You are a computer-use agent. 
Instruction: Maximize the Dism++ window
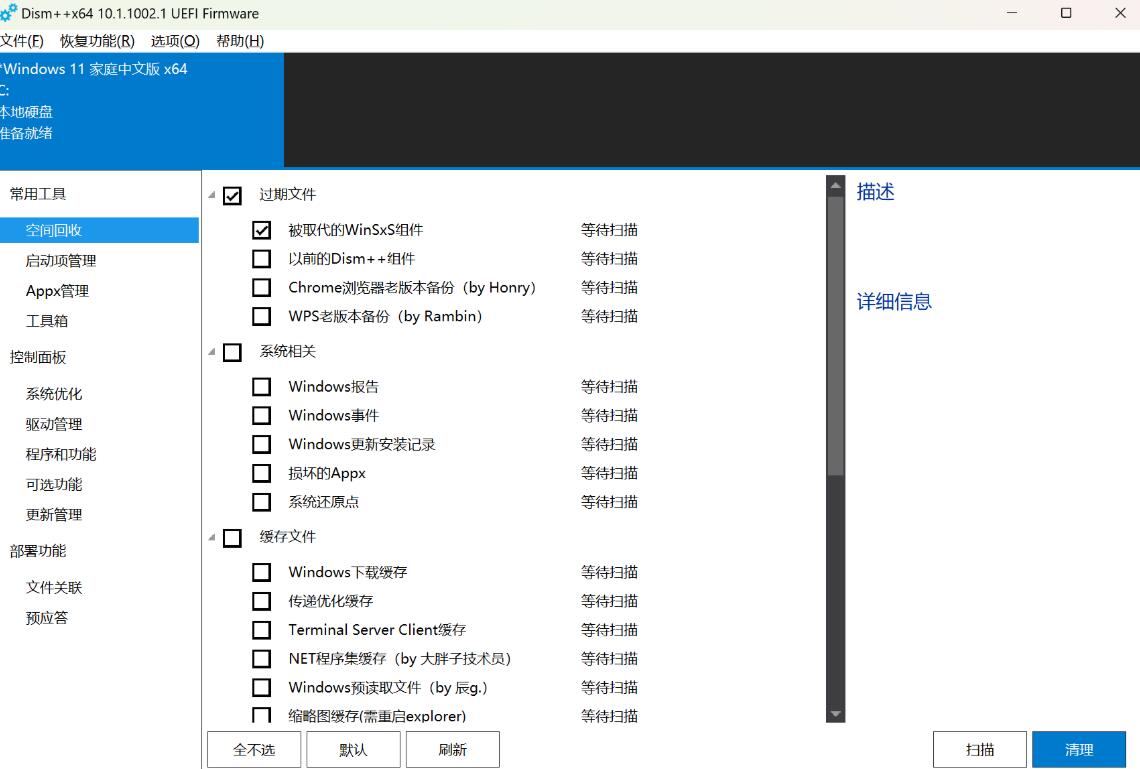click(x=1066, y=13)
